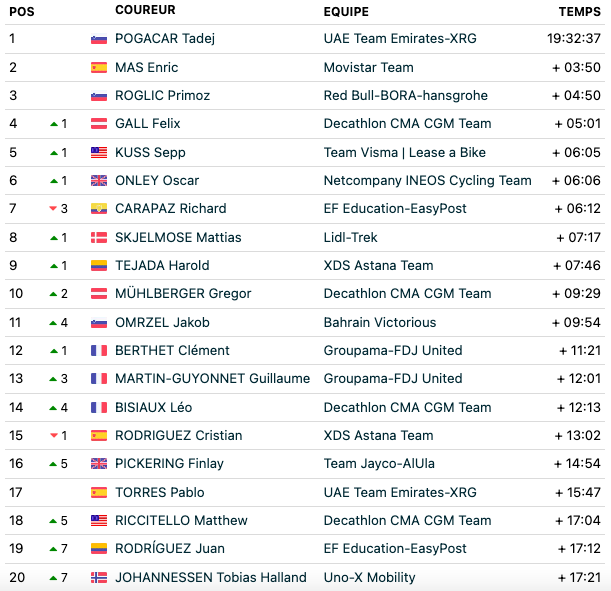Open rider MAS Enric's profile
The height and width of the screenshot is (591, 611).
(147, 67)
